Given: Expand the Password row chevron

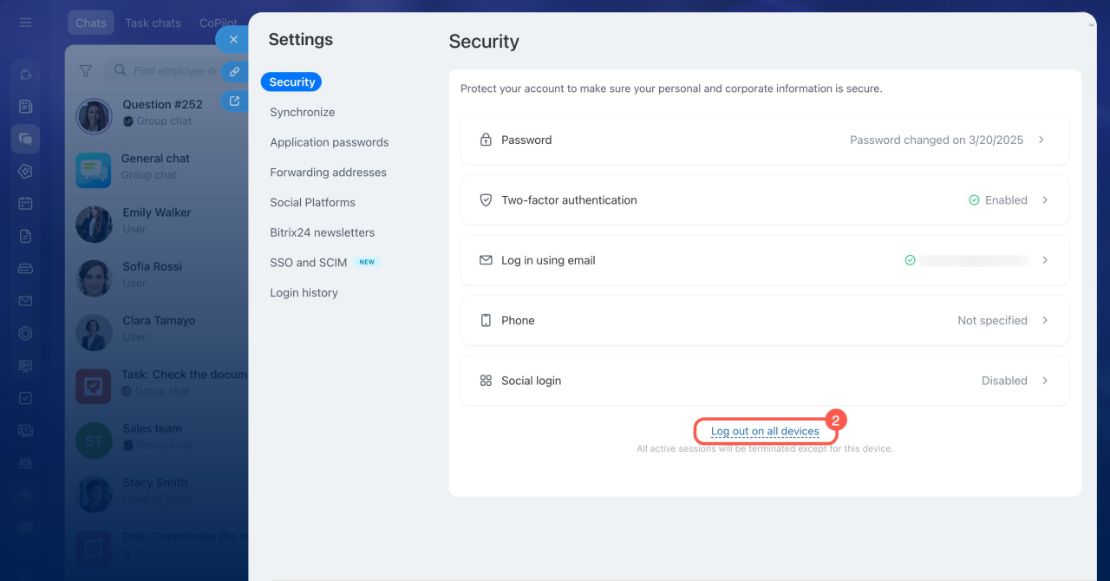Looking at the screenshot, I should [x=1041, y=140].
